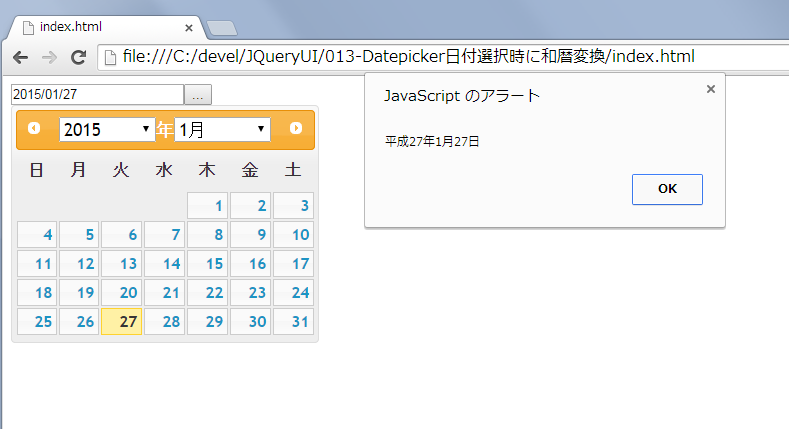Select day 13 in the calendar
Viewport: 789px width, 429px height.
tap(122, 264)
